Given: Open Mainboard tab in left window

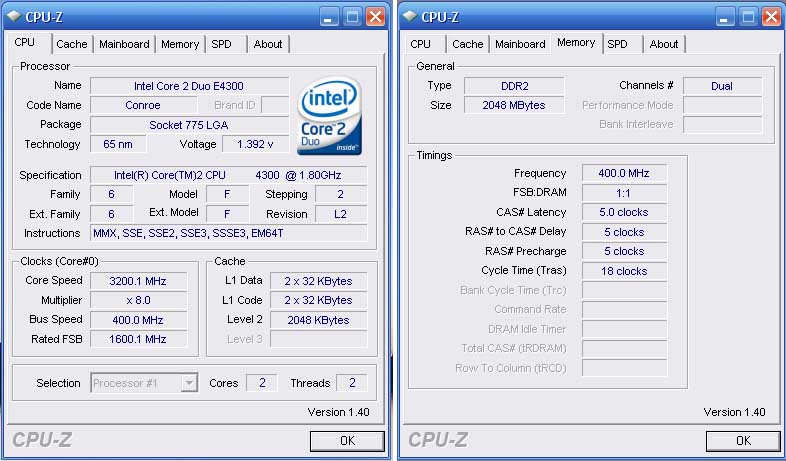Looking at the screenshot, I should 124,44.
